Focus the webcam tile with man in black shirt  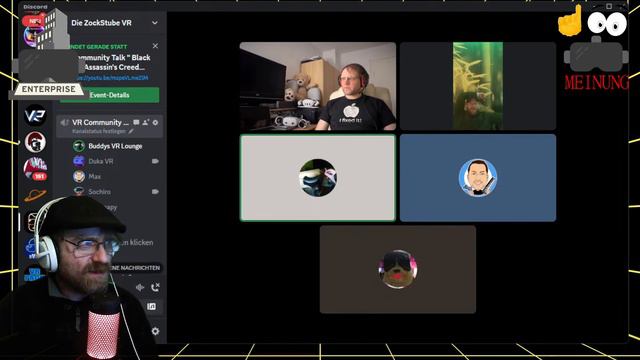318,86
